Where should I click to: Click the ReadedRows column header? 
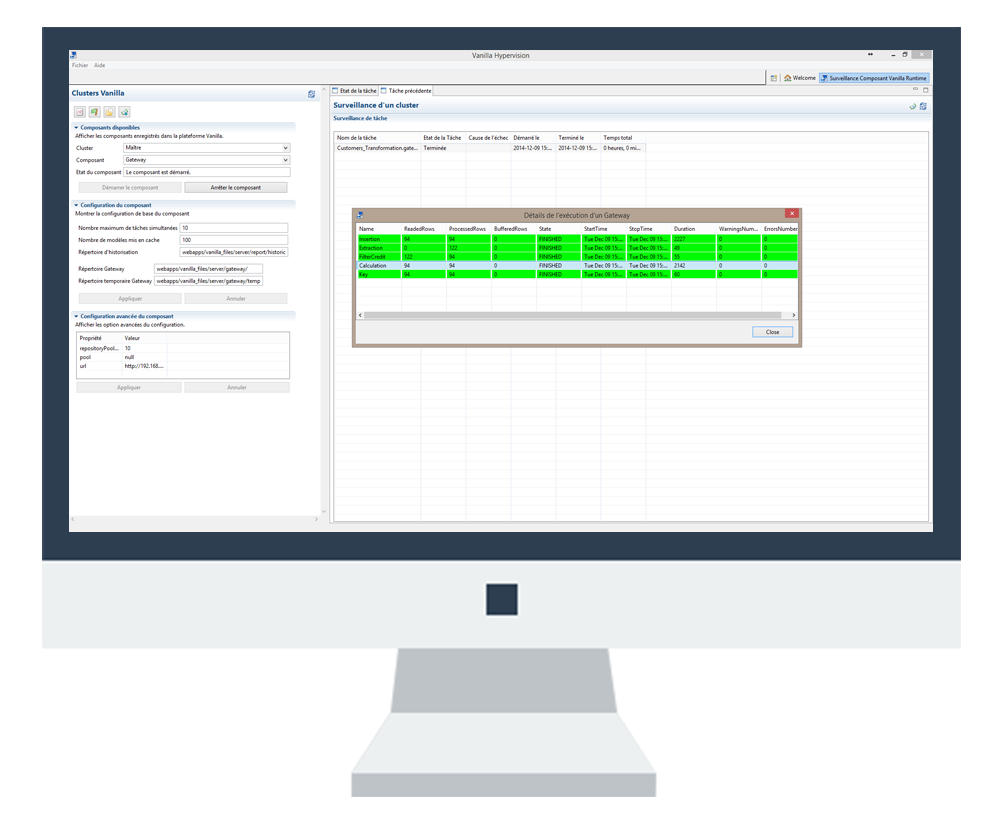pos(423,228)
